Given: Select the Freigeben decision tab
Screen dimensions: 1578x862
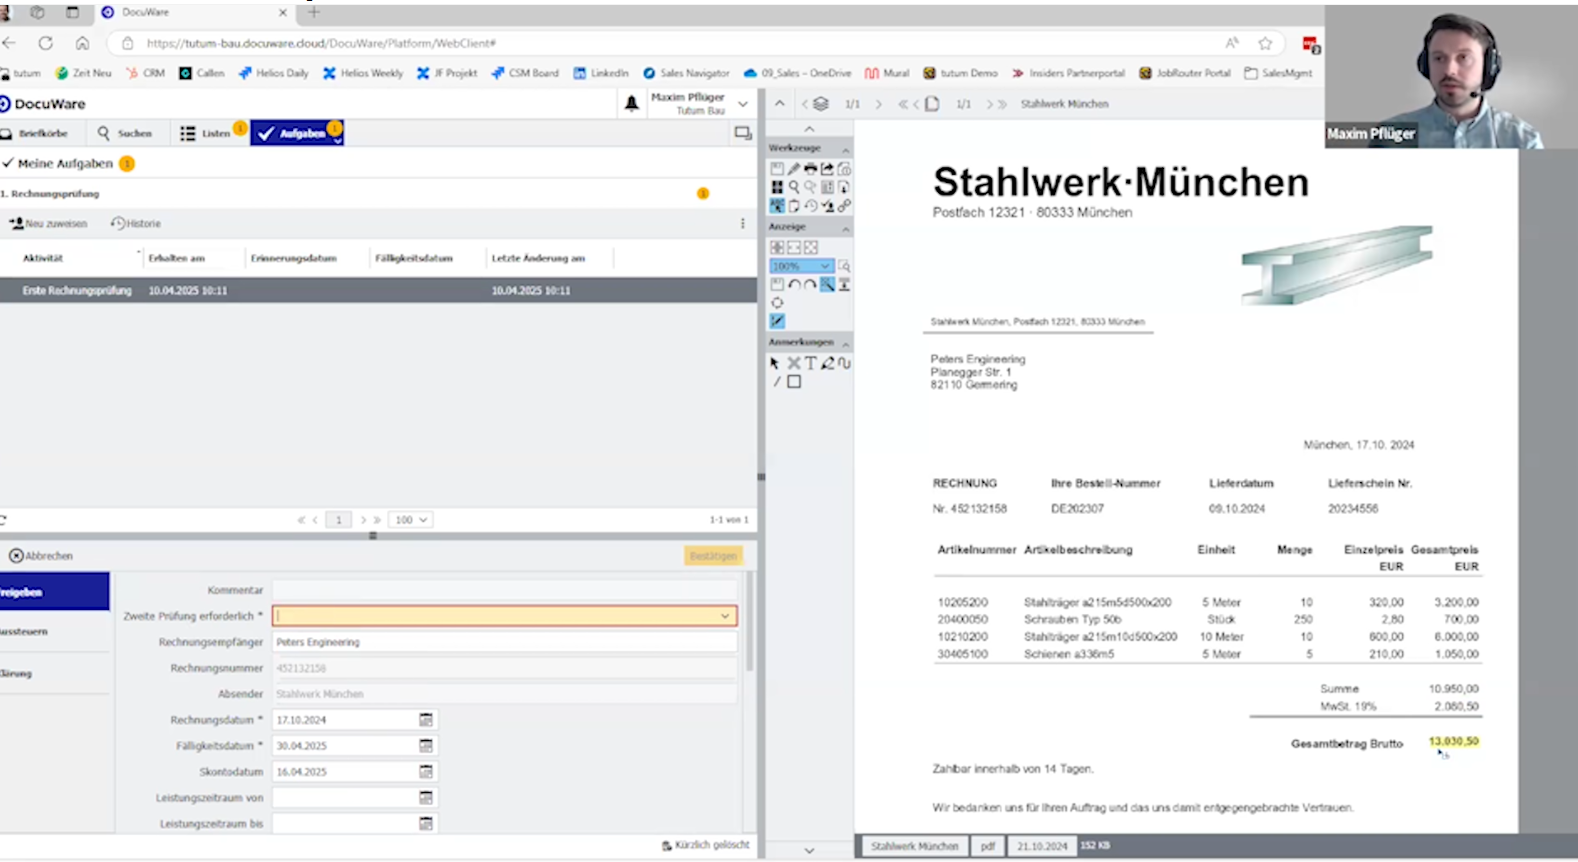Looking at the screenshot, I should click(54, 592).
